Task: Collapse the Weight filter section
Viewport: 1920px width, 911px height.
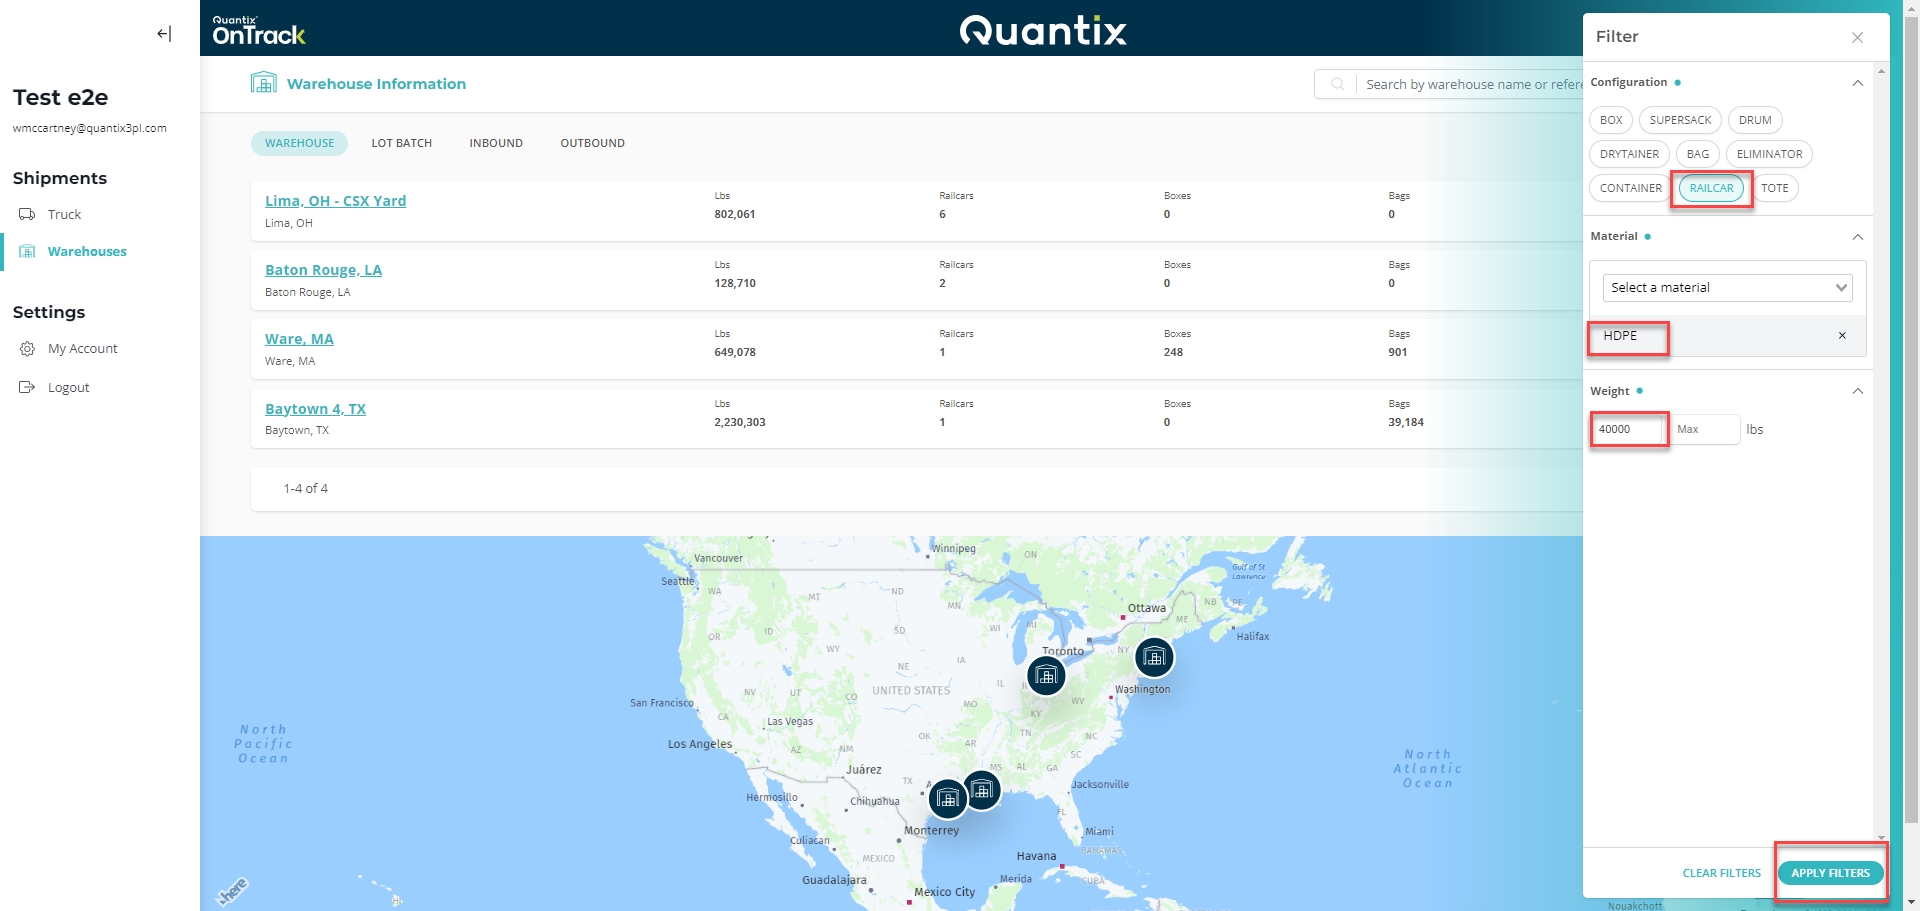Action: [1857, 391]
